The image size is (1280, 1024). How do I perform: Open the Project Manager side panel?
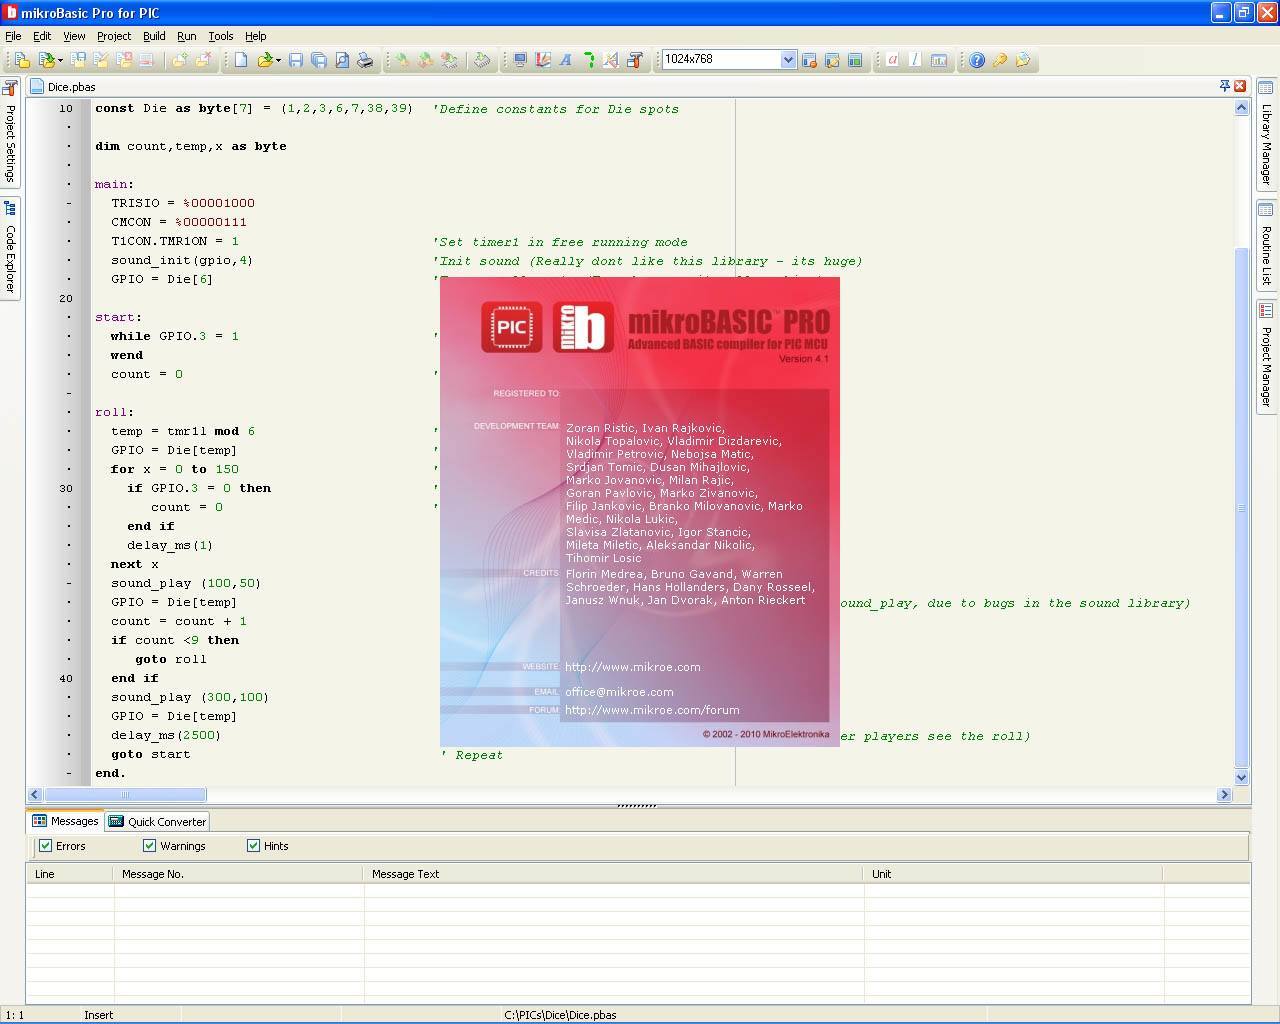(1266, 356)
